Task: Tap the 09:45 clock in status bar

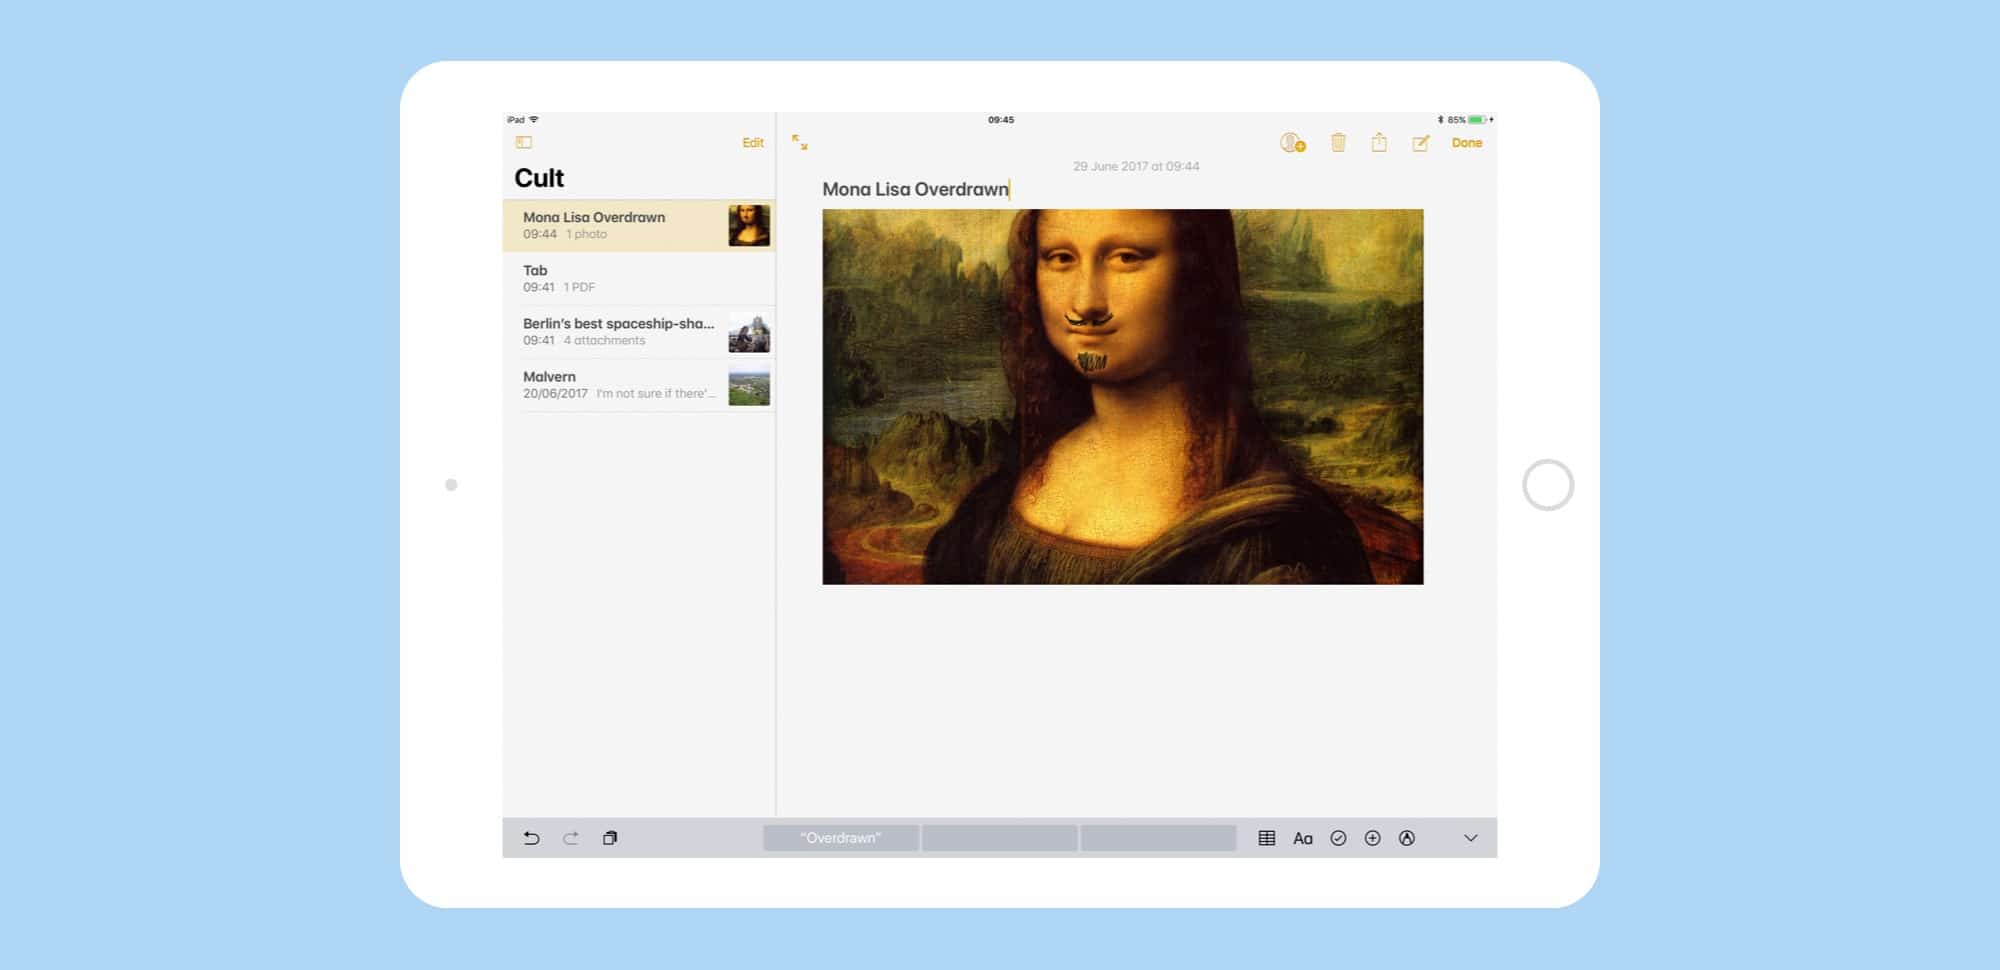Action: [1001, 119]
